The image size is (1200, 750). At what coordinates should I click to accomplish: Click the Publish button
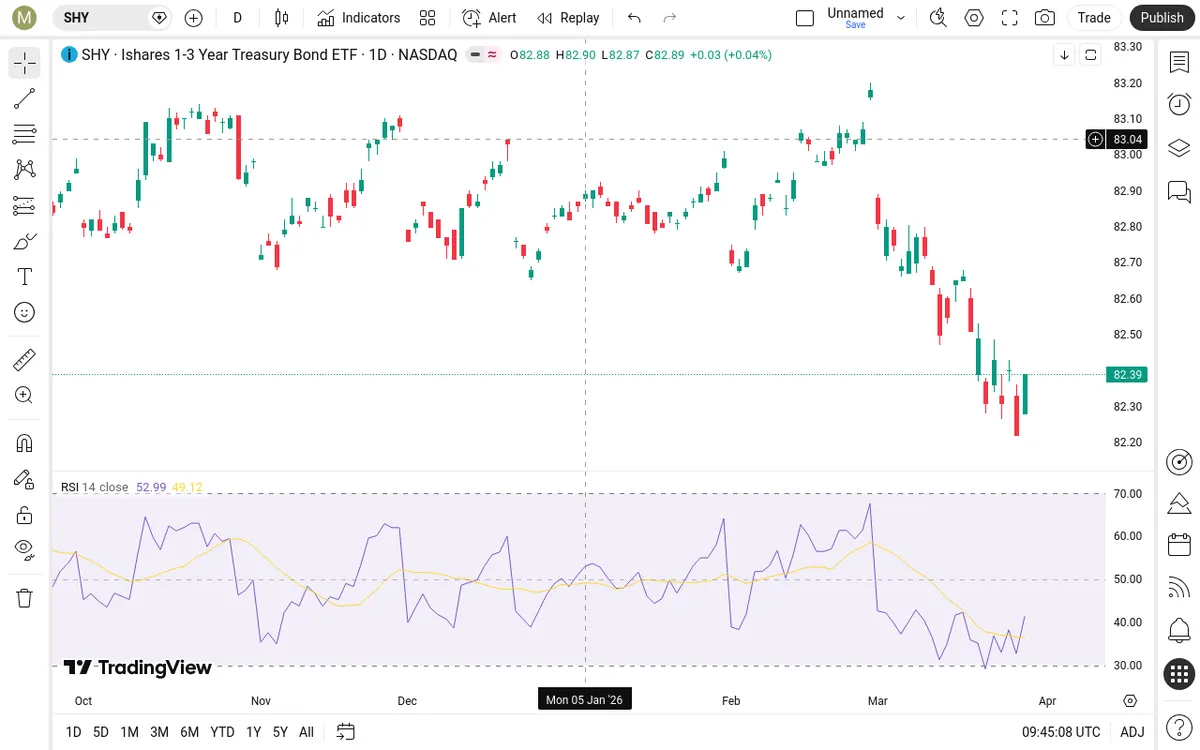click(1162, 18)
